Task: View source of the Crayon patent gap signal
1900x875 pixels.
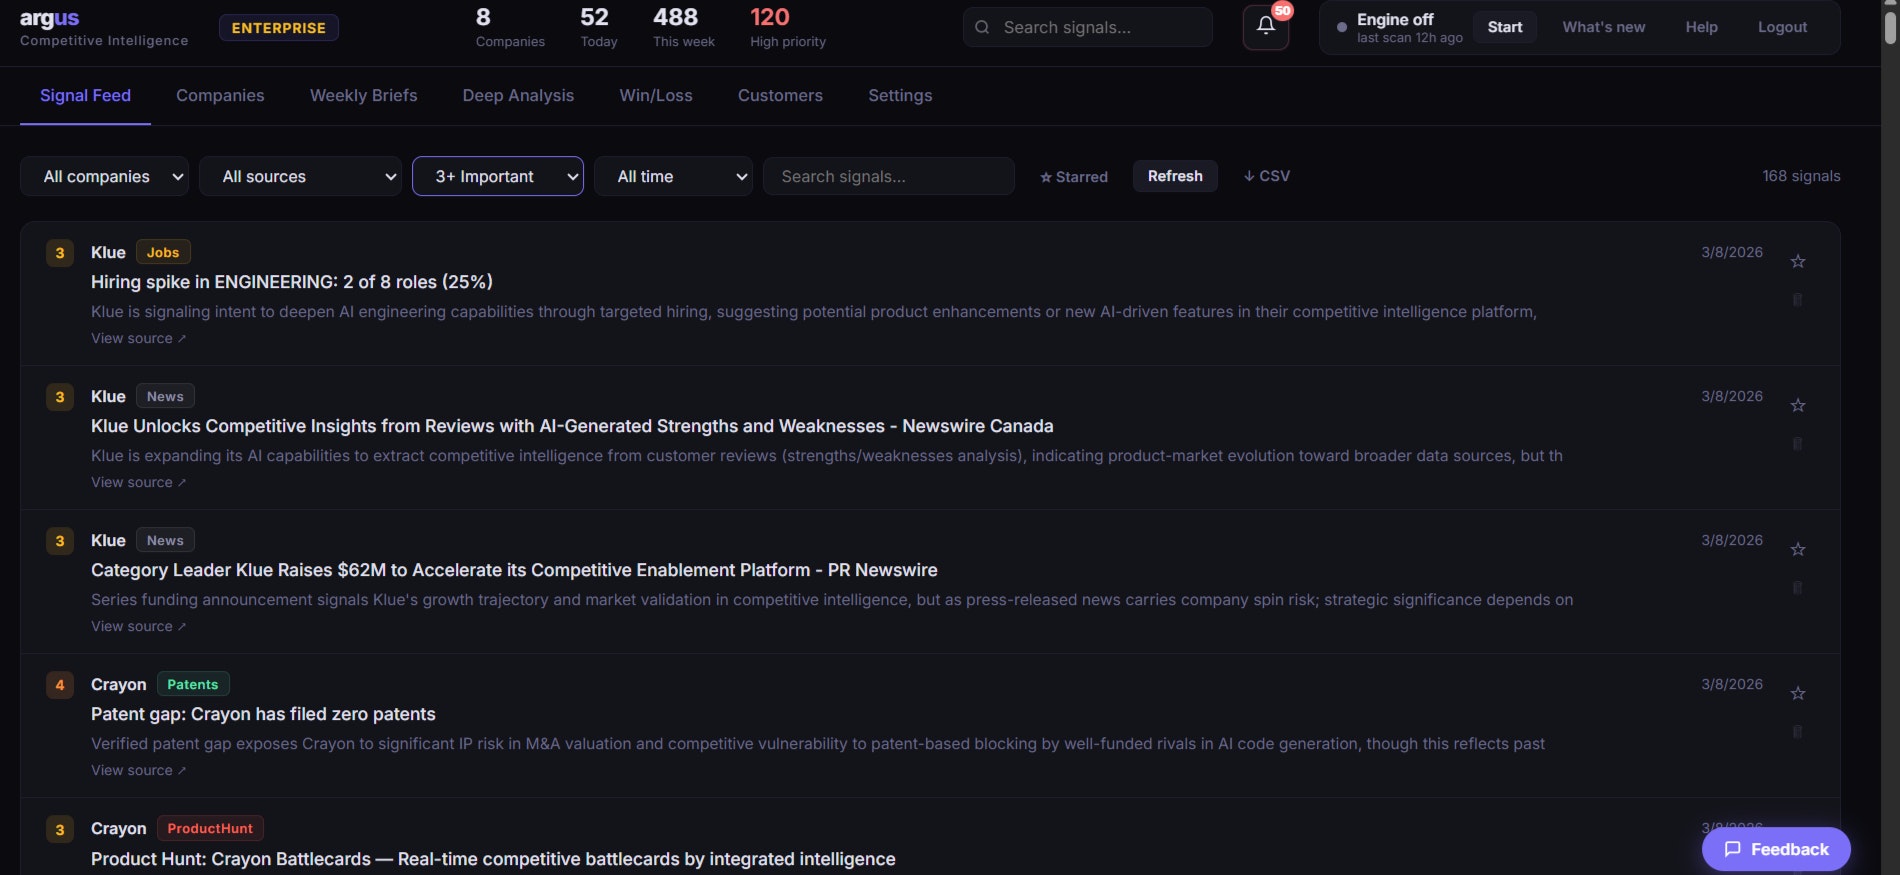Action: pyautogui.click(x=138, y=770)
